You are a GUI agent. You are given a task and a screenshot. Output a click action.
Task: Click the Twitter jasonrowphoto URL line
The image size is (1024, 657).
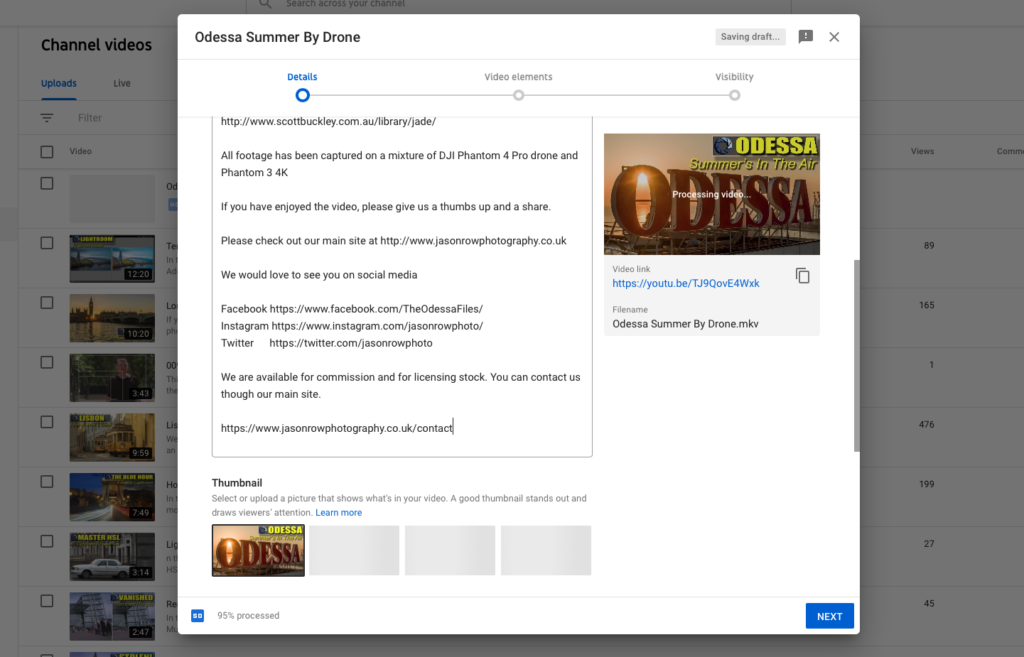[327, 343]
